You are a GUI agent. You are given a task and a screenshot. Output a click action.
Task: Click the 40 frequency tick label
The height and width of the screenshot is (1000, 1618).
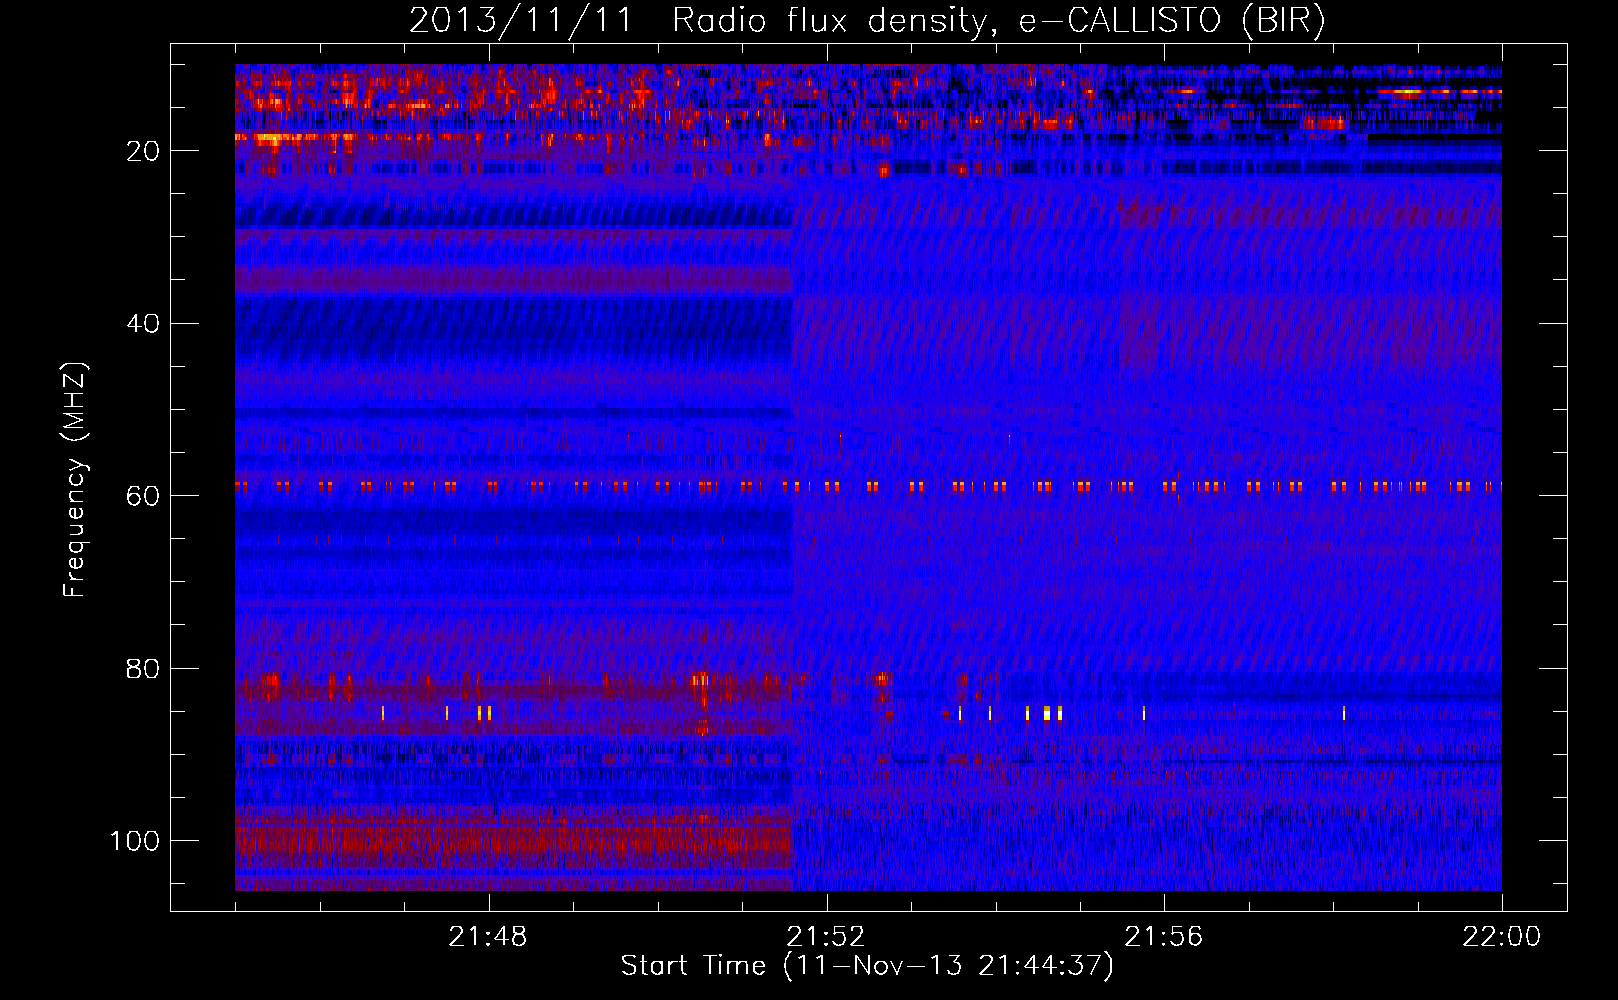click(x=144, y=324)
